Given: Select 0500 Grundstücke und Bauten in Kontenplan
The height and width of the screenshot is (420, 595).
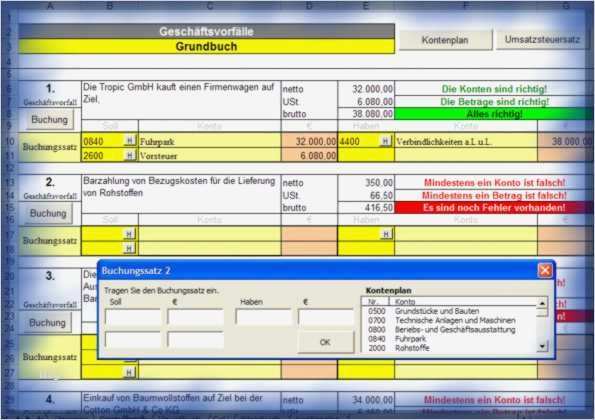Looking at the screenshot, I should 449,311.
